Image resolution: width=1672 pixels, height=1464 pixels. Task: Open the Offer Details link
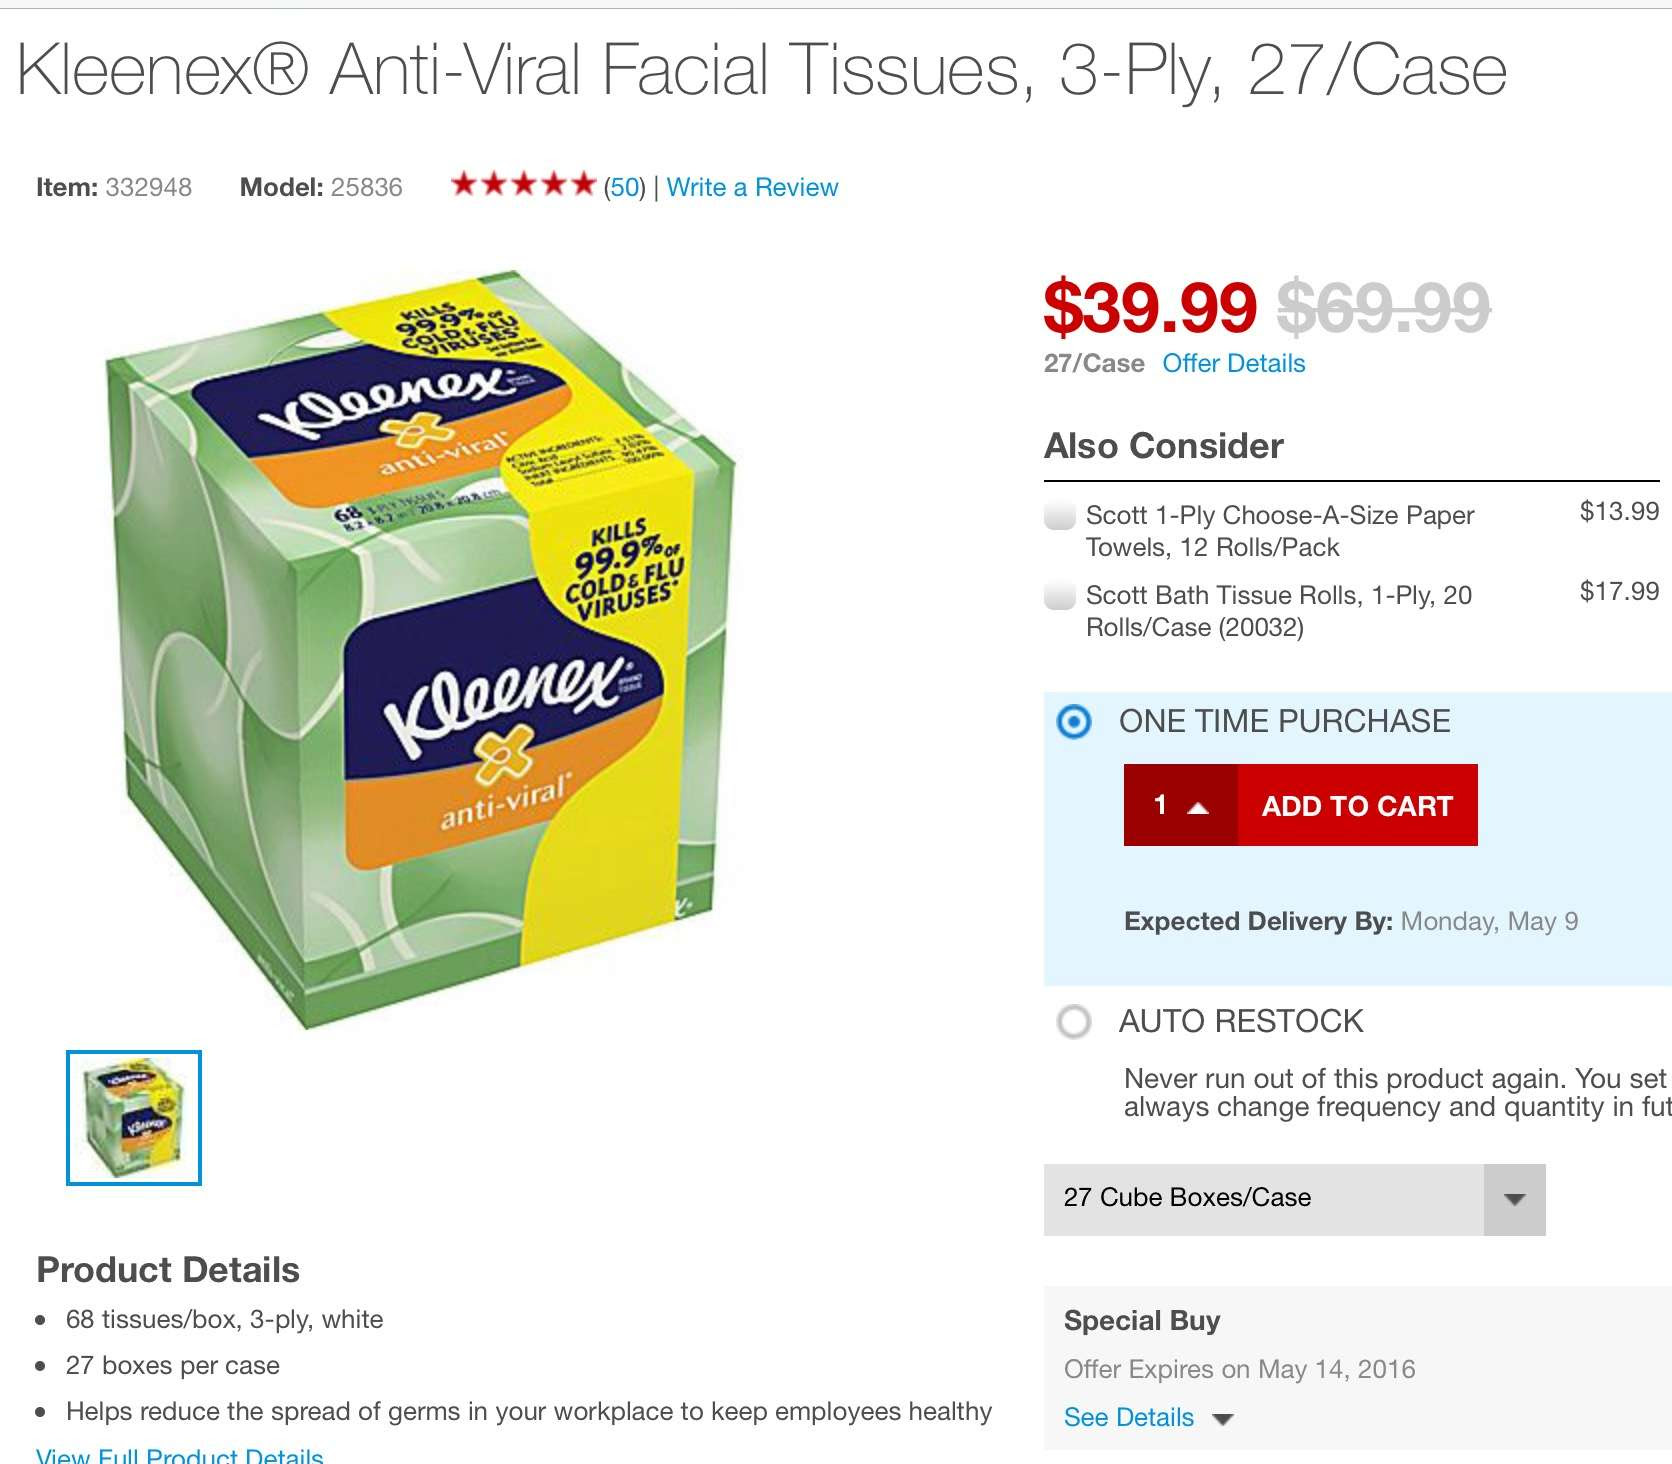tap(1233, 363)
